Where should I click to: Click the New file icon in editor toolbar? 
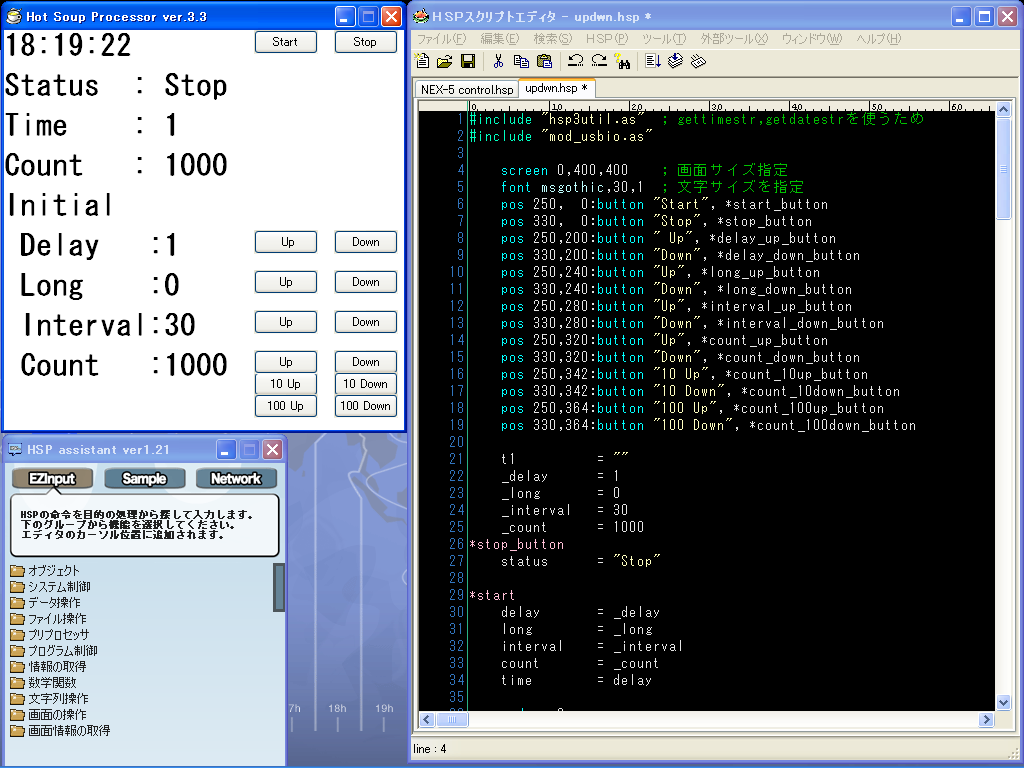[423, 62]
